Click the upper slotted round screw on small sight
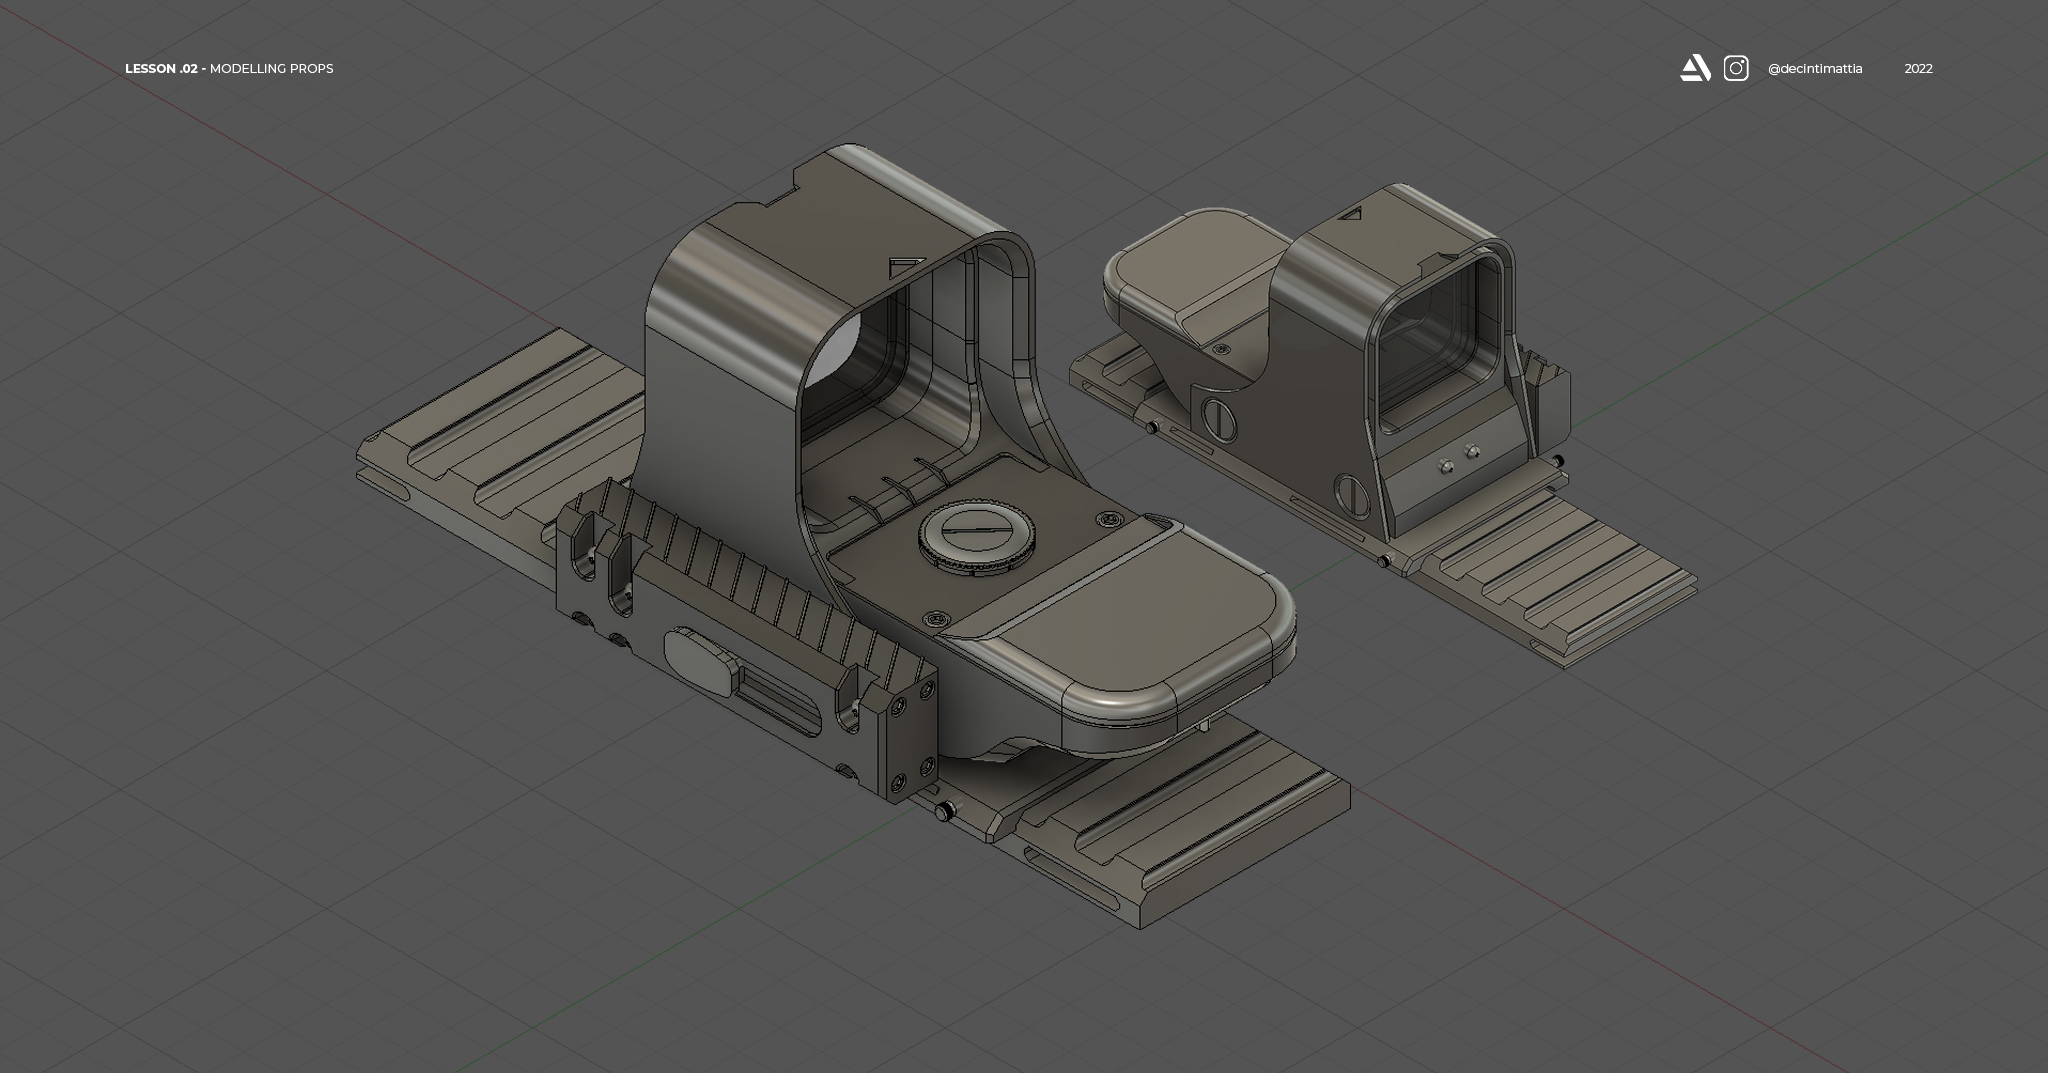Viewport: 2048px width, 1073px height. (x=1219, y=418)
